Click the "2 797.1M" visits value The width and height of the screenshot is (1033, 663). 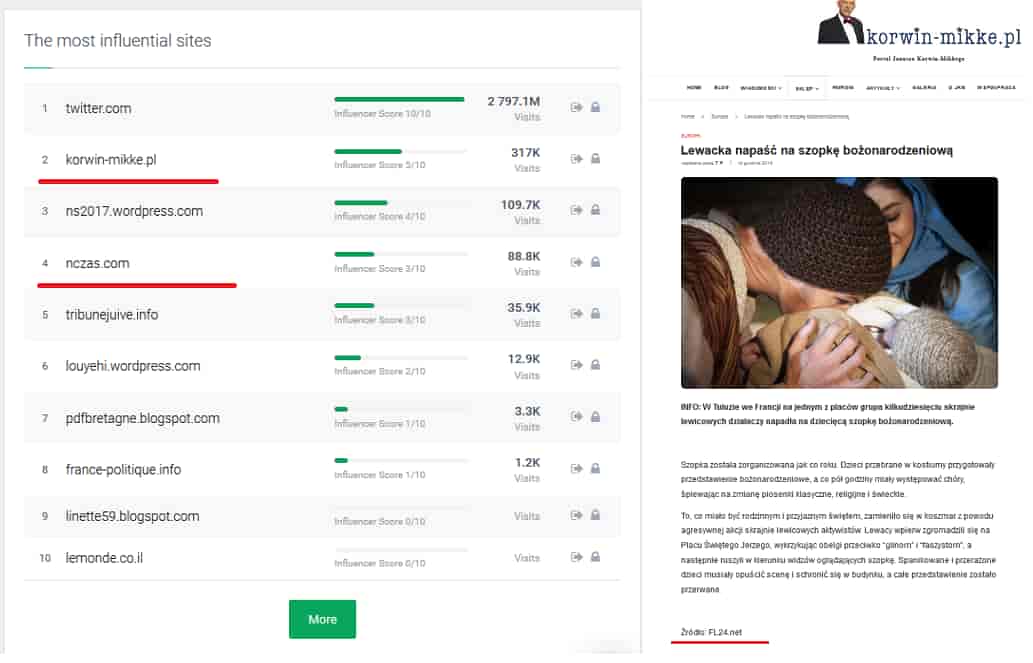514,101
